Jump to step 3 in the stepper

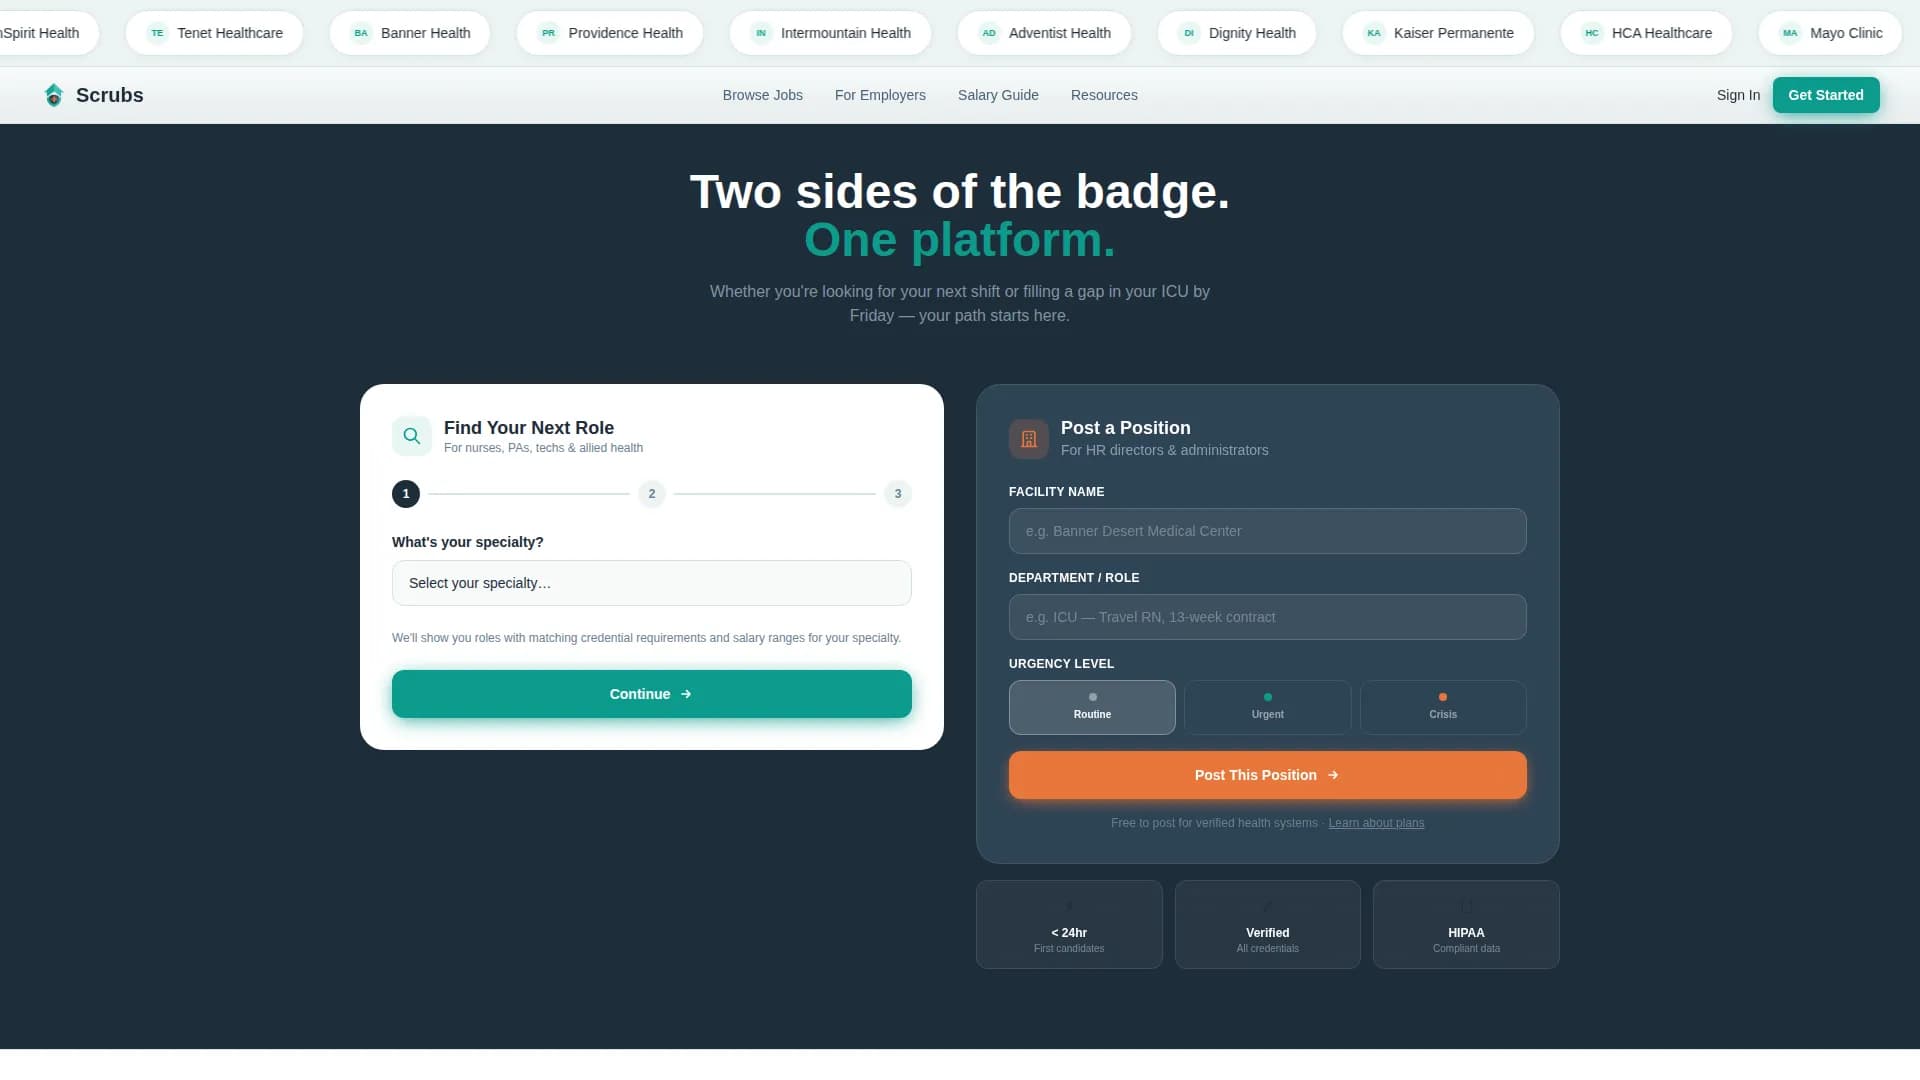coord(898,494)
